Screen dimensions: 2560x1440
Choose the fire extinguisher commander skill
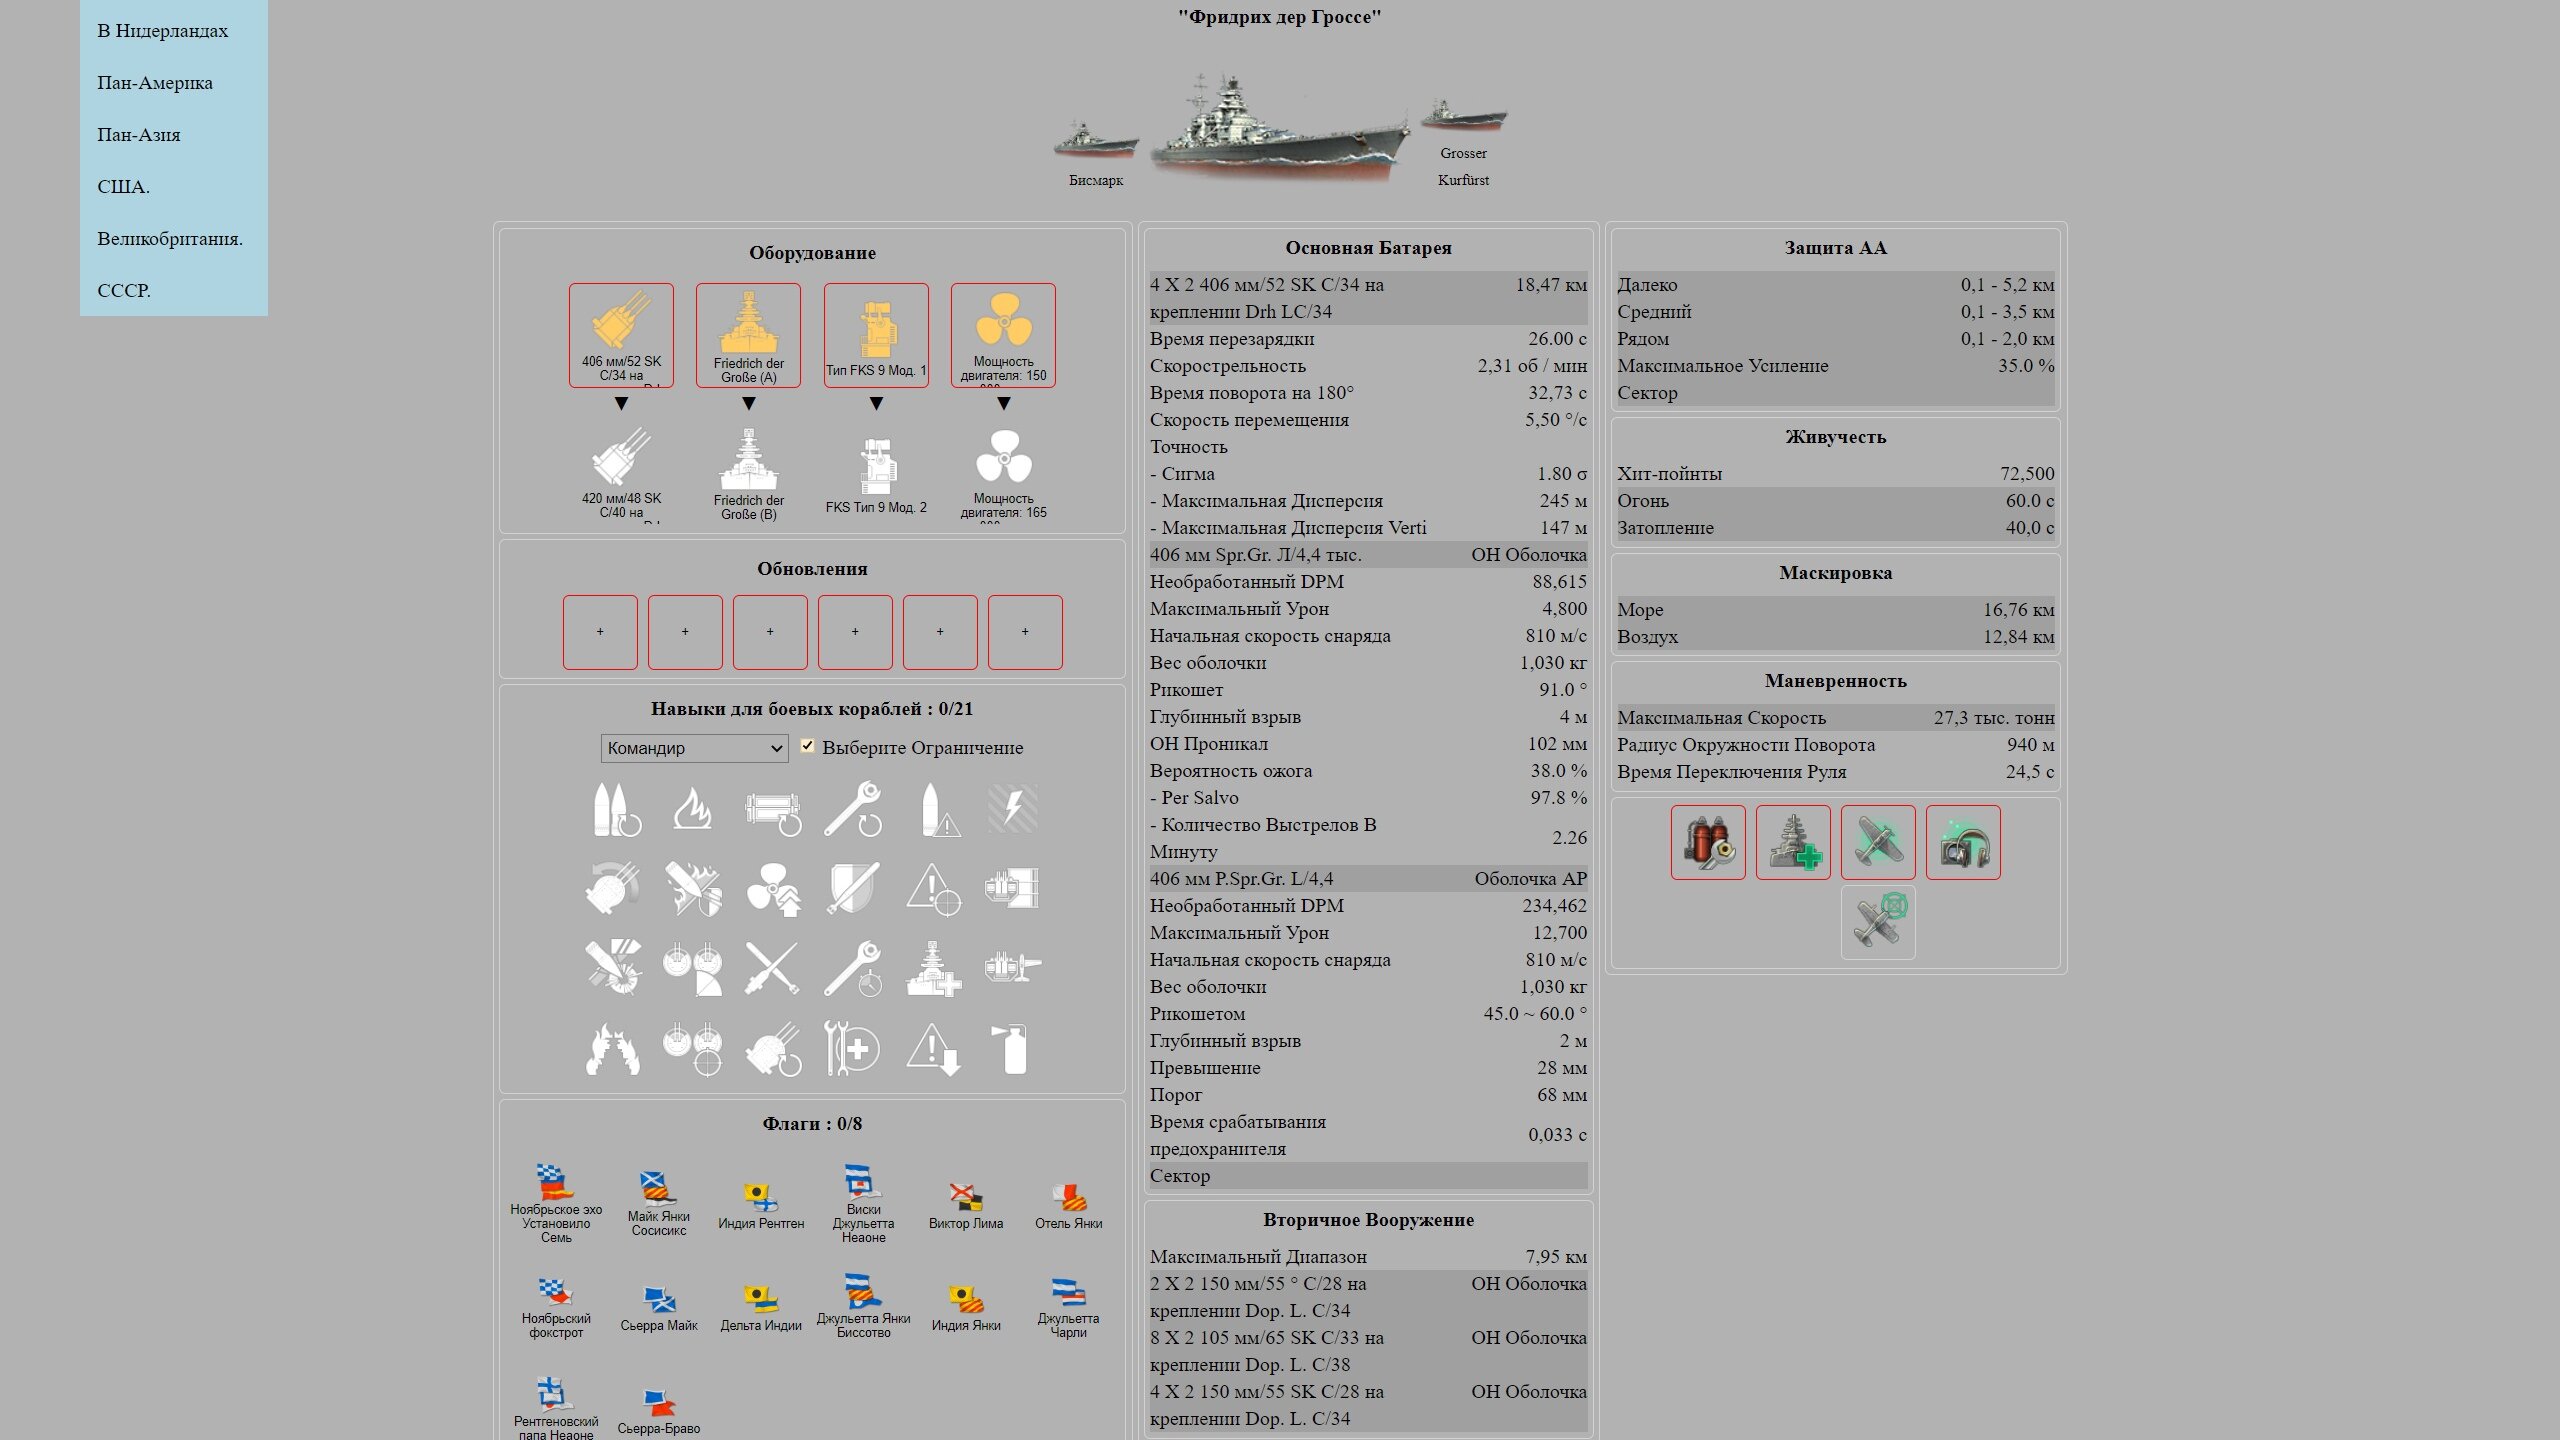tap(1013, 1049)
